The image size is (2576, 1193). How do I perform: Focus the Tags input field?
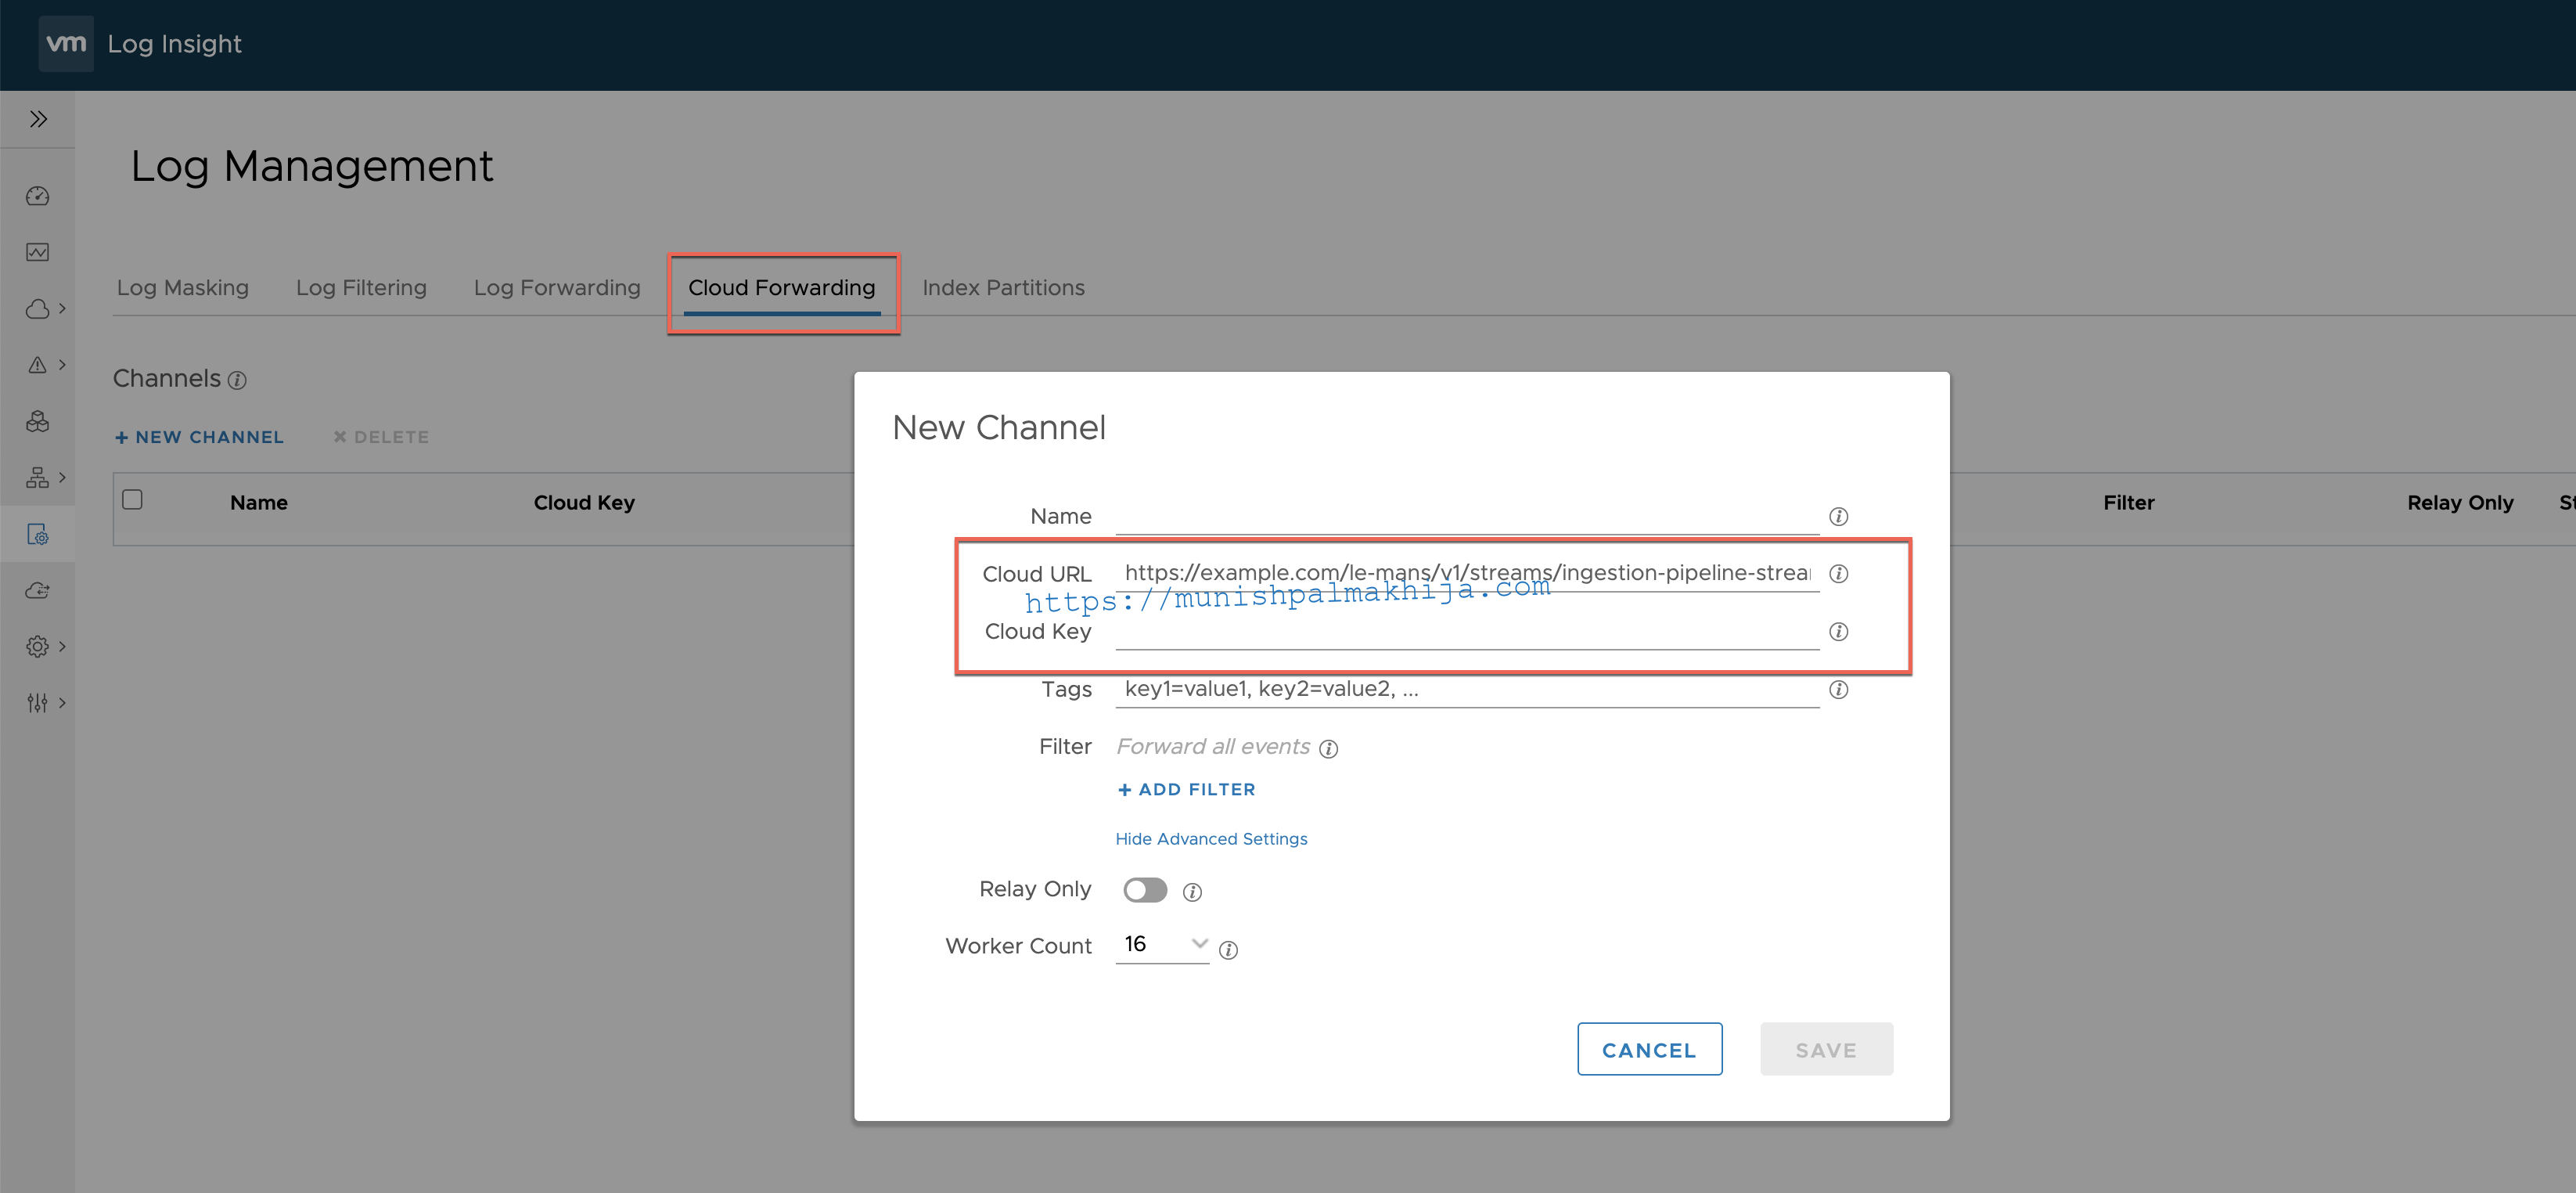pyautogui.click(x=1467, y=689)
